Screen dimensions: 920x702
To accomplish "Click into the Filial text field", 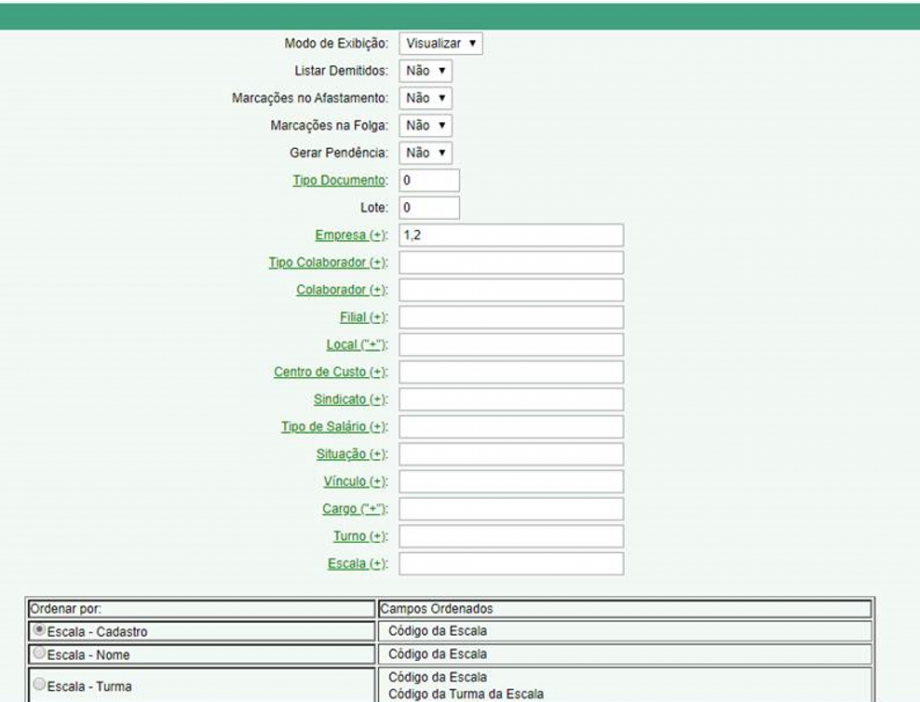I will 511,317.
